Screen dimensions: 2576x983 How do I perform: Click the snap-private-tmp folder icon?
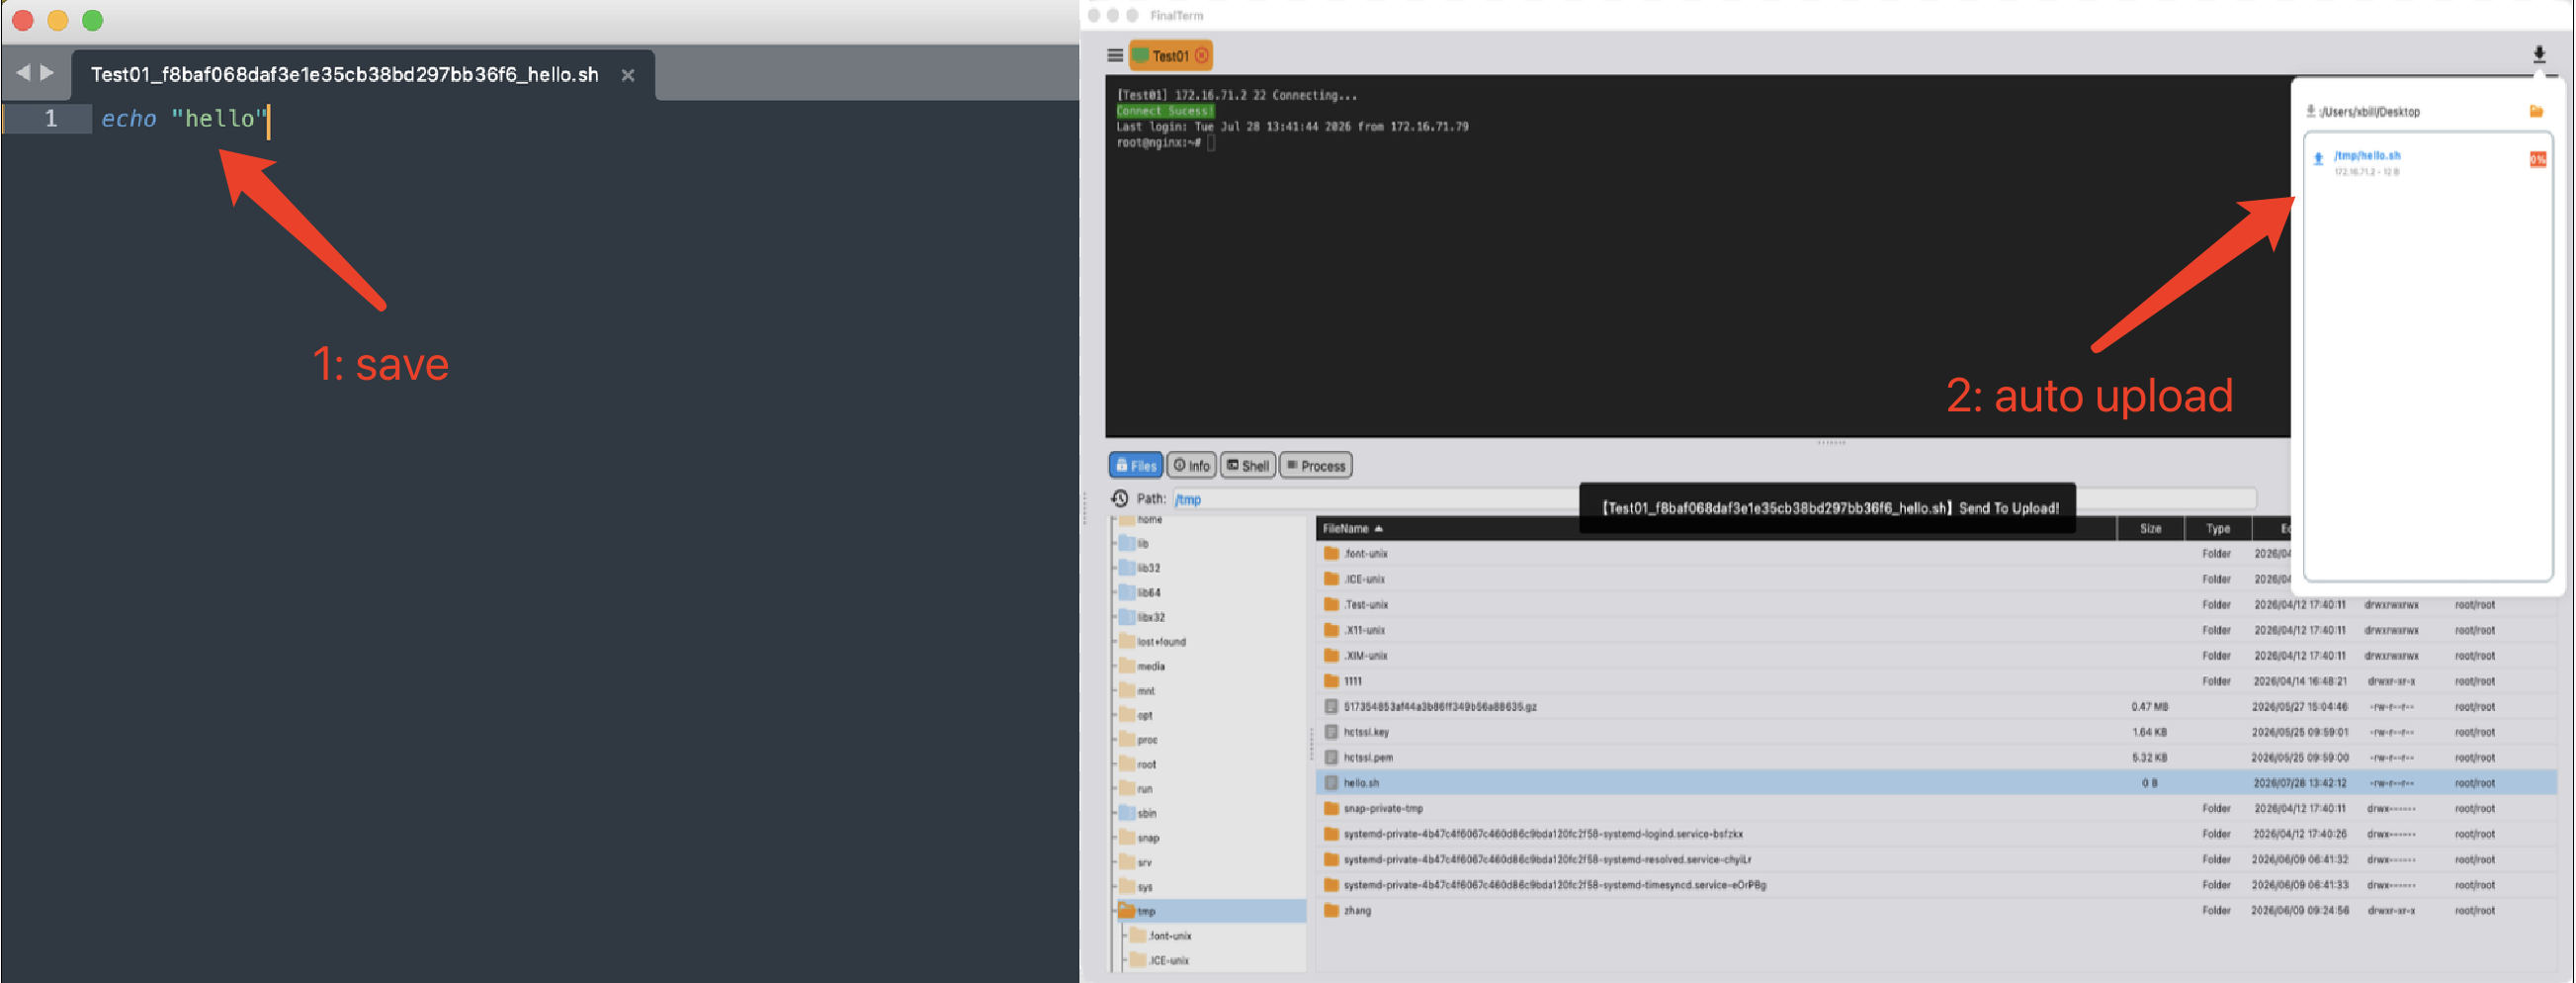point(1331,809)
